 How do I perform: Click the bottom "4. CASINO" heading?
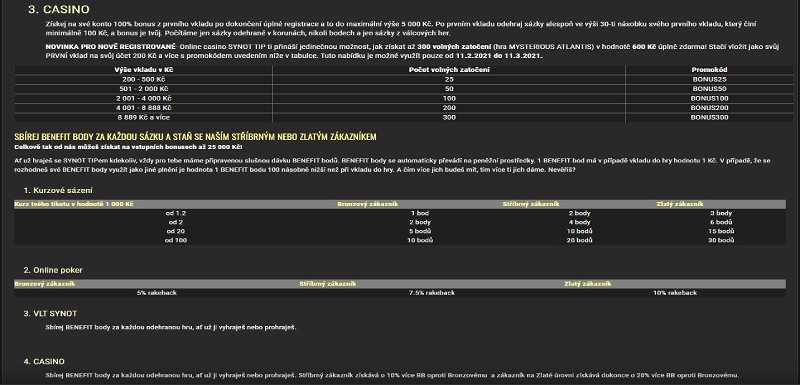(x=44, y=362)
